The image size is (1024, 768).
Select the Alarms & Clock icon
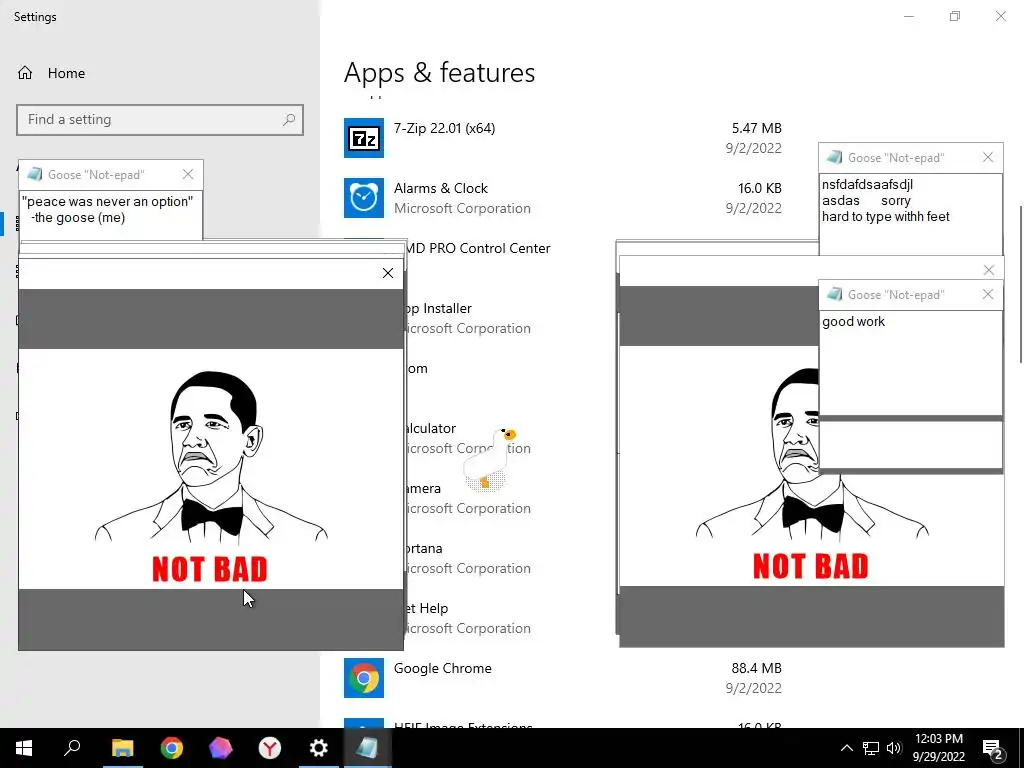[x=364, y=198]
